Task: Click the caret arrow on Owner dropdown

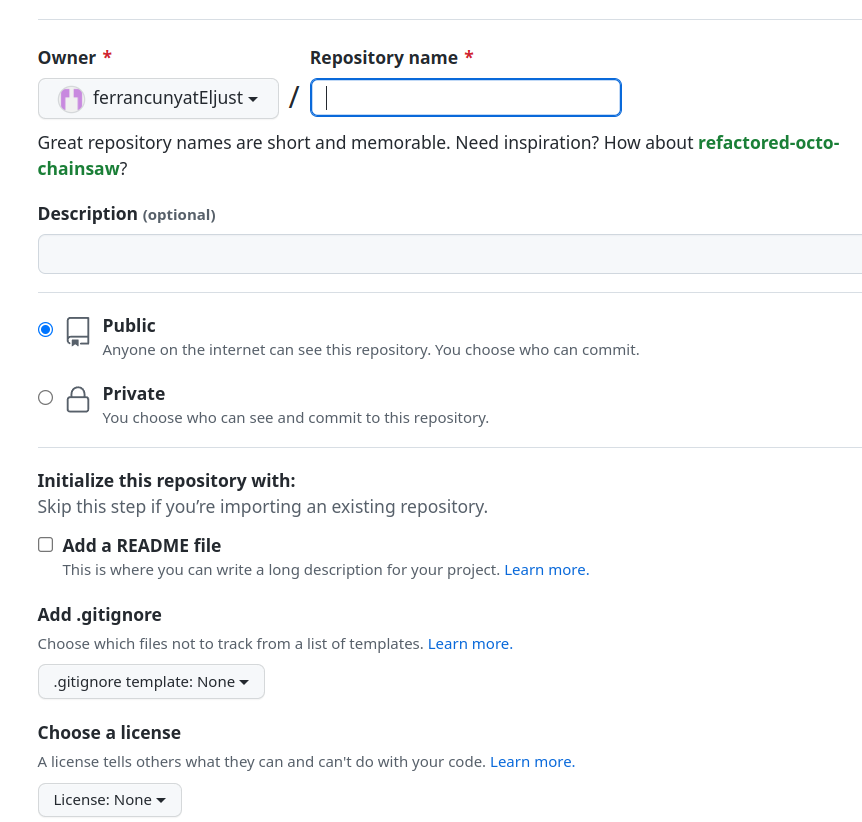Action: (253, 99)
